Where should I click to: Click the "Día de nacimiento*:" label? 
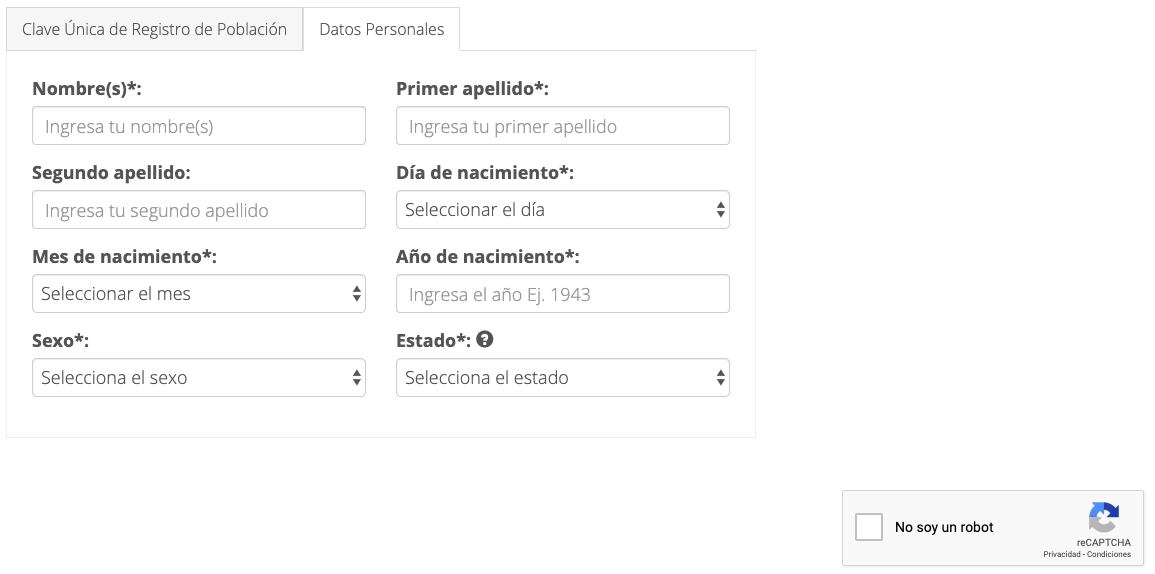pyautogui.click(x=485, y=173)
